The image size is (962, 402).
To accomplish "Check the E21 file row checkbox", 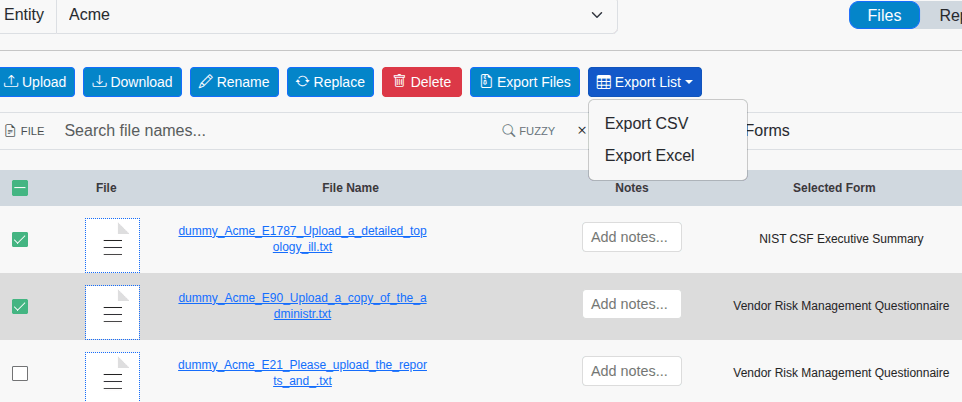I will (x=20, y=373).
